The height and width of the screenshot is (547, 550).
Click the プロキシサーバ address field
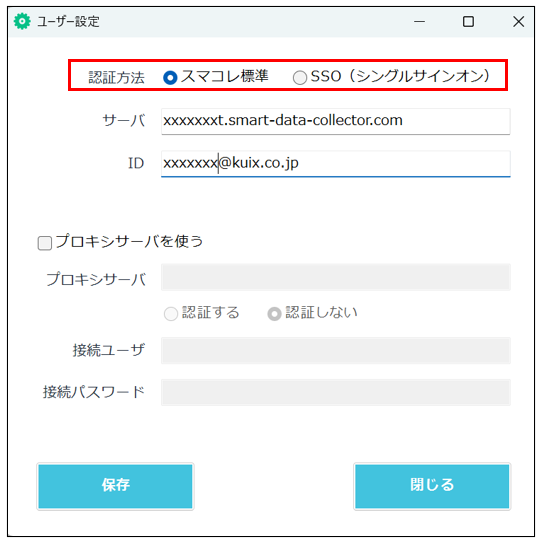[336, 277]
